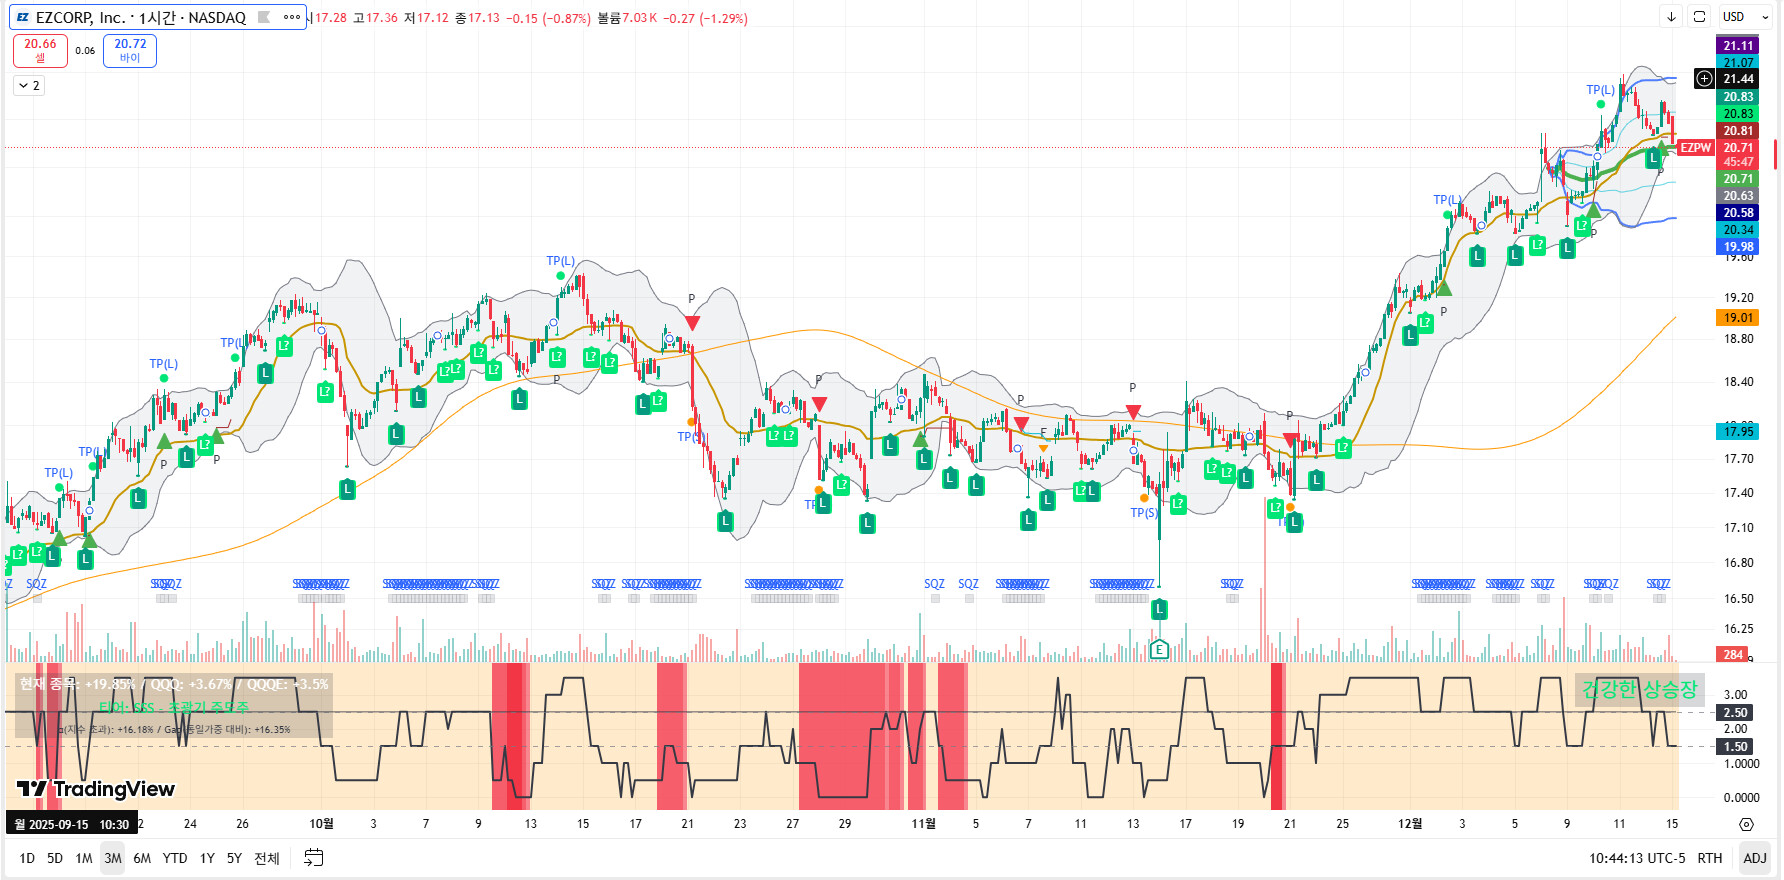Click the red EZPW price line label
This screenshot has height=880, width=1784.
pos(1695,148)
